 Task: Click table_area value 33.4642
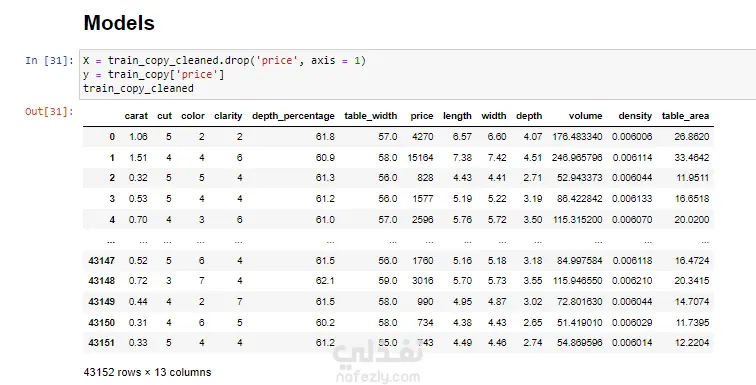point(692,158)
